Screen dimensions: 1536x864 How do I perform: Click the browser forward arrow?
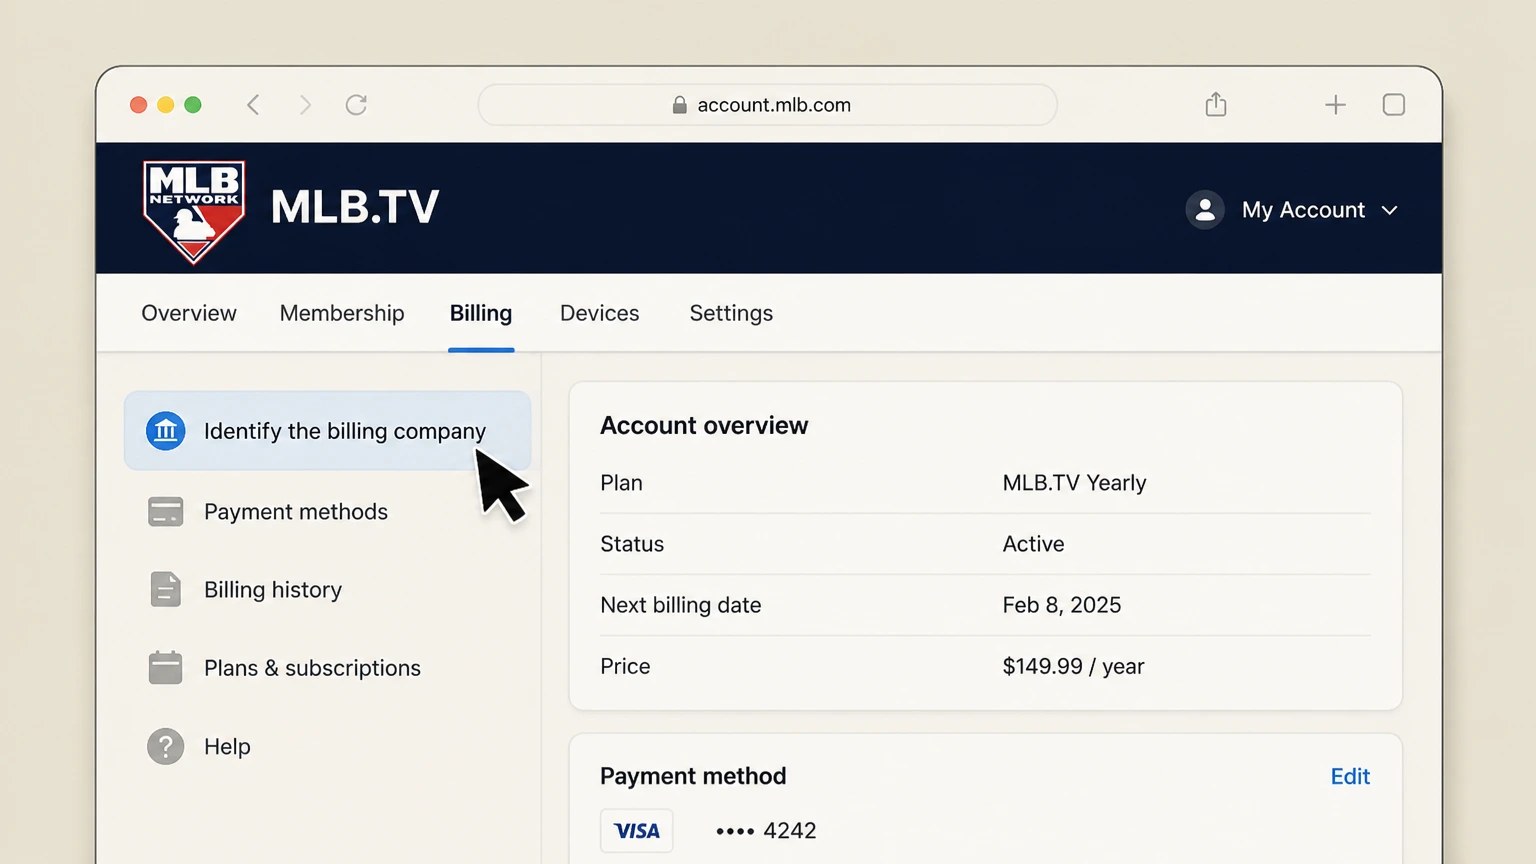click(305, 105)
